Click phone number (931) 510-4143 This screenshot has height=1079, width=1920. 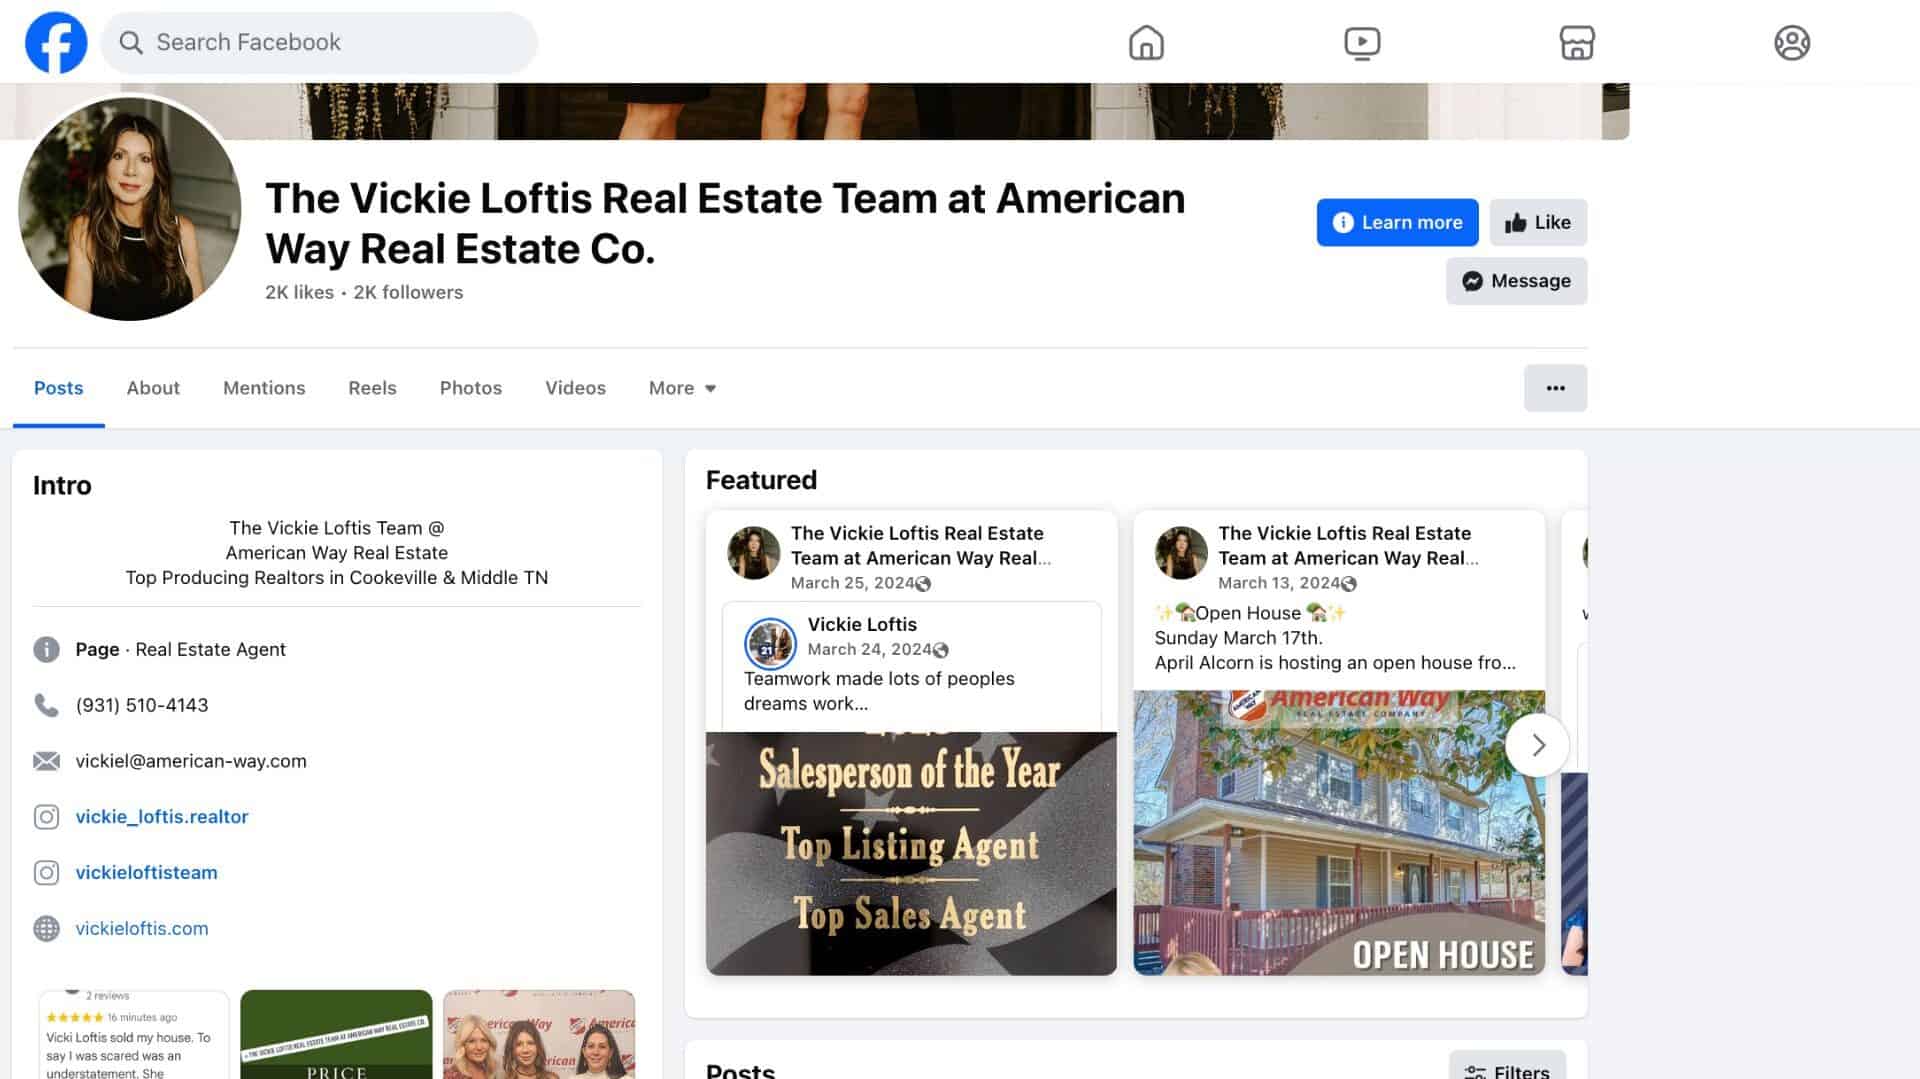pyautogui.click(x=142, y=705)
